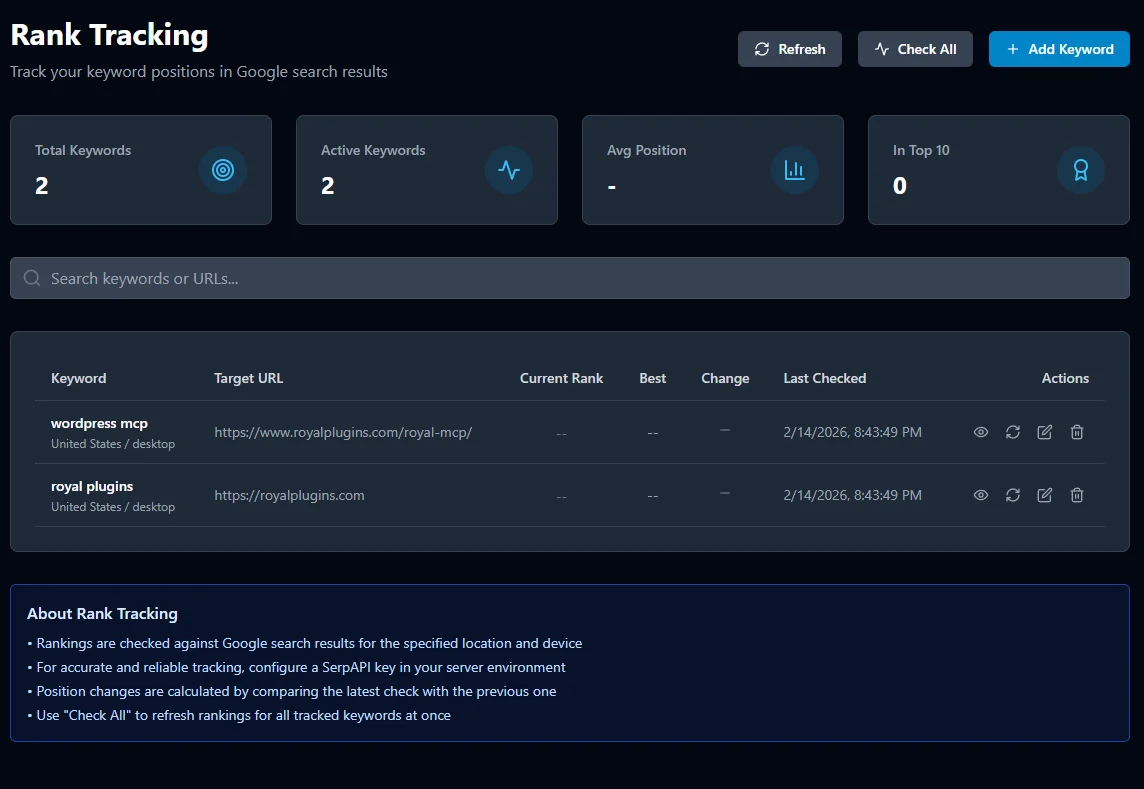The image size is (1144, 789).
Task: Click the Active Keywords activity icon
Action: point(508,170)
